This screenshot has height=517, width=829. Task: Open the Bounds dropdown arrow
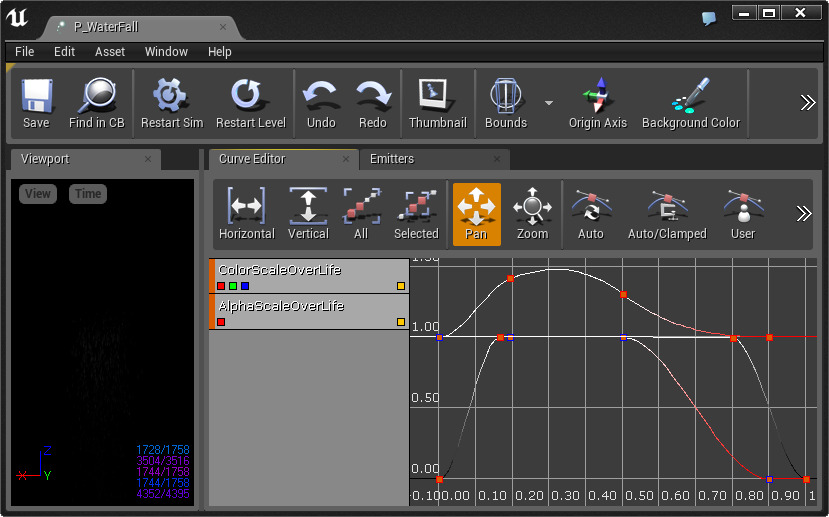click(x=548, y=103)
